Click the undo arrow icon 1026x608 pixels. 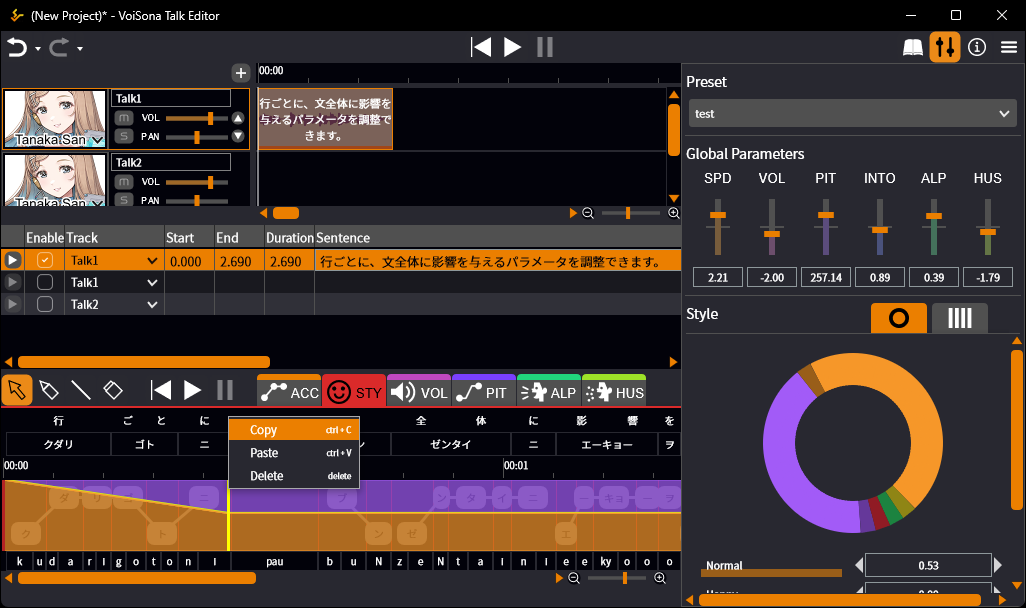(17, 47)
